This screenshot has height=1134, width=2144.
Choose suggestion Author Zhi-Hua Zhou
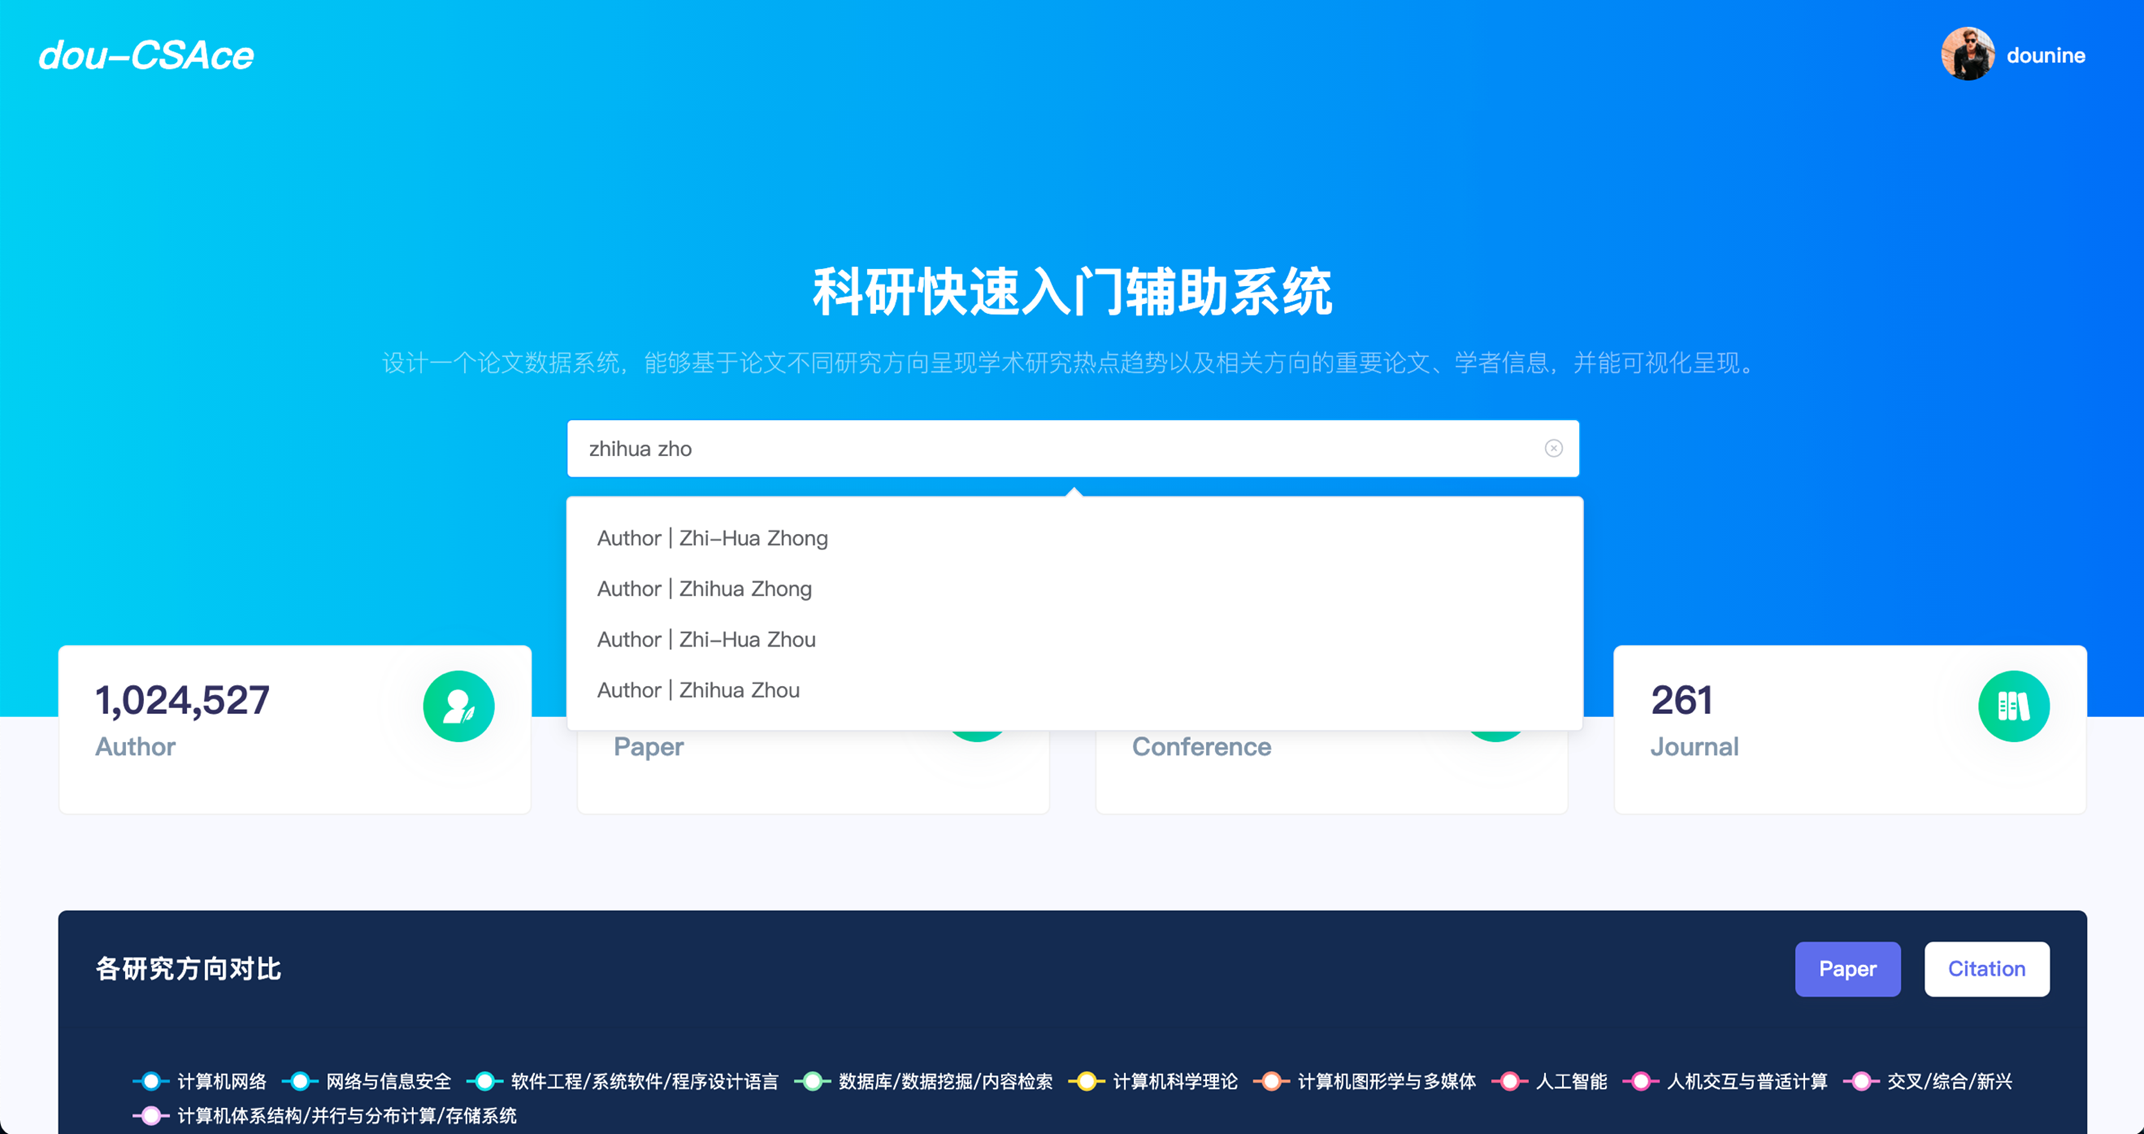pyautogui.click(x=706, y=639)
